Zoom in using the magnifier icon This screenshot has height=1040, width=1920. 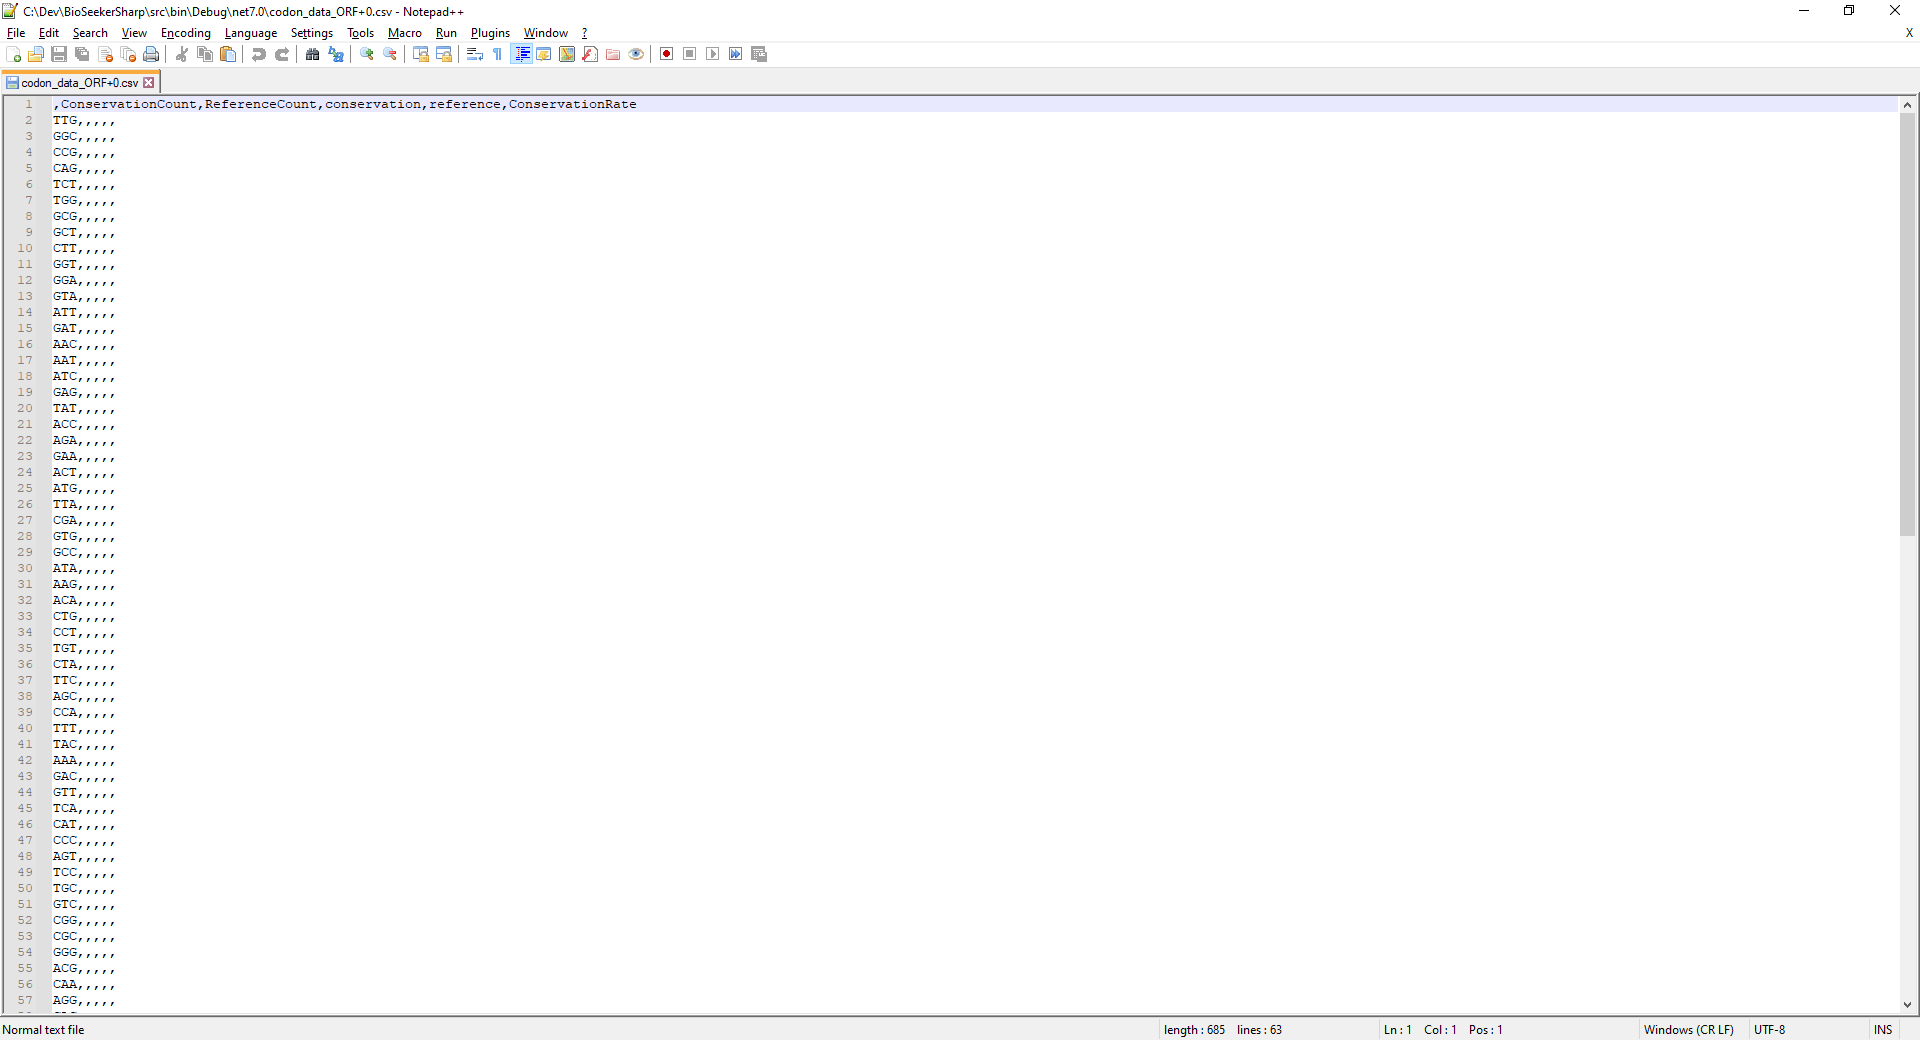pos(366,54)
